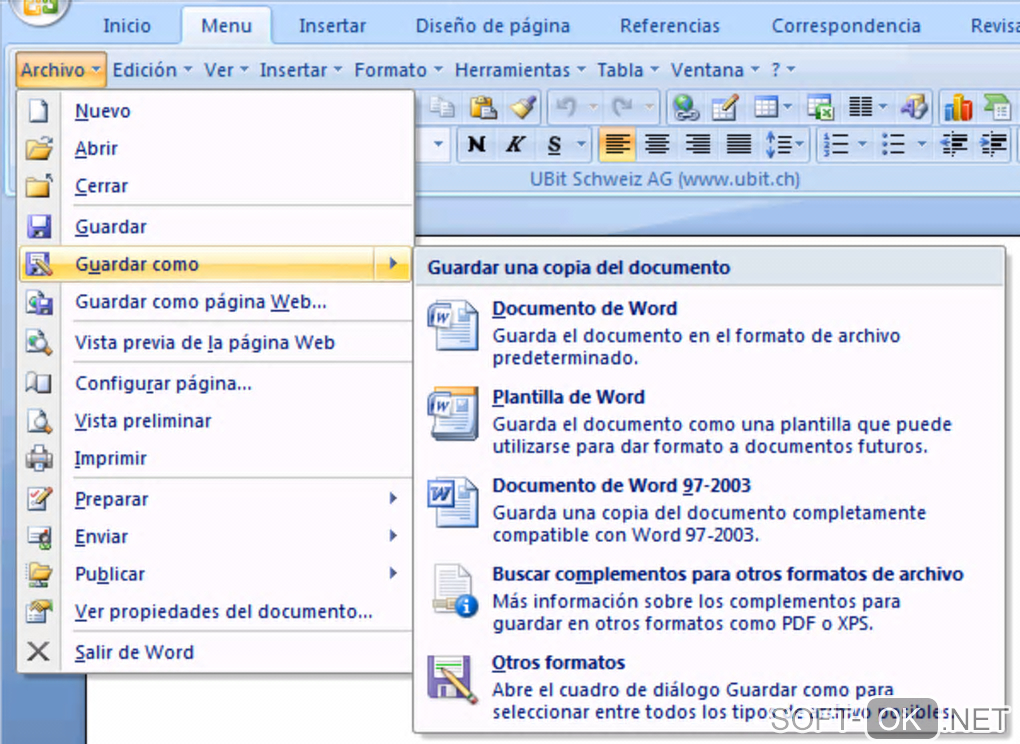
Task: Choose Nuevo from the Archivo menu
Action: (215, 111)
